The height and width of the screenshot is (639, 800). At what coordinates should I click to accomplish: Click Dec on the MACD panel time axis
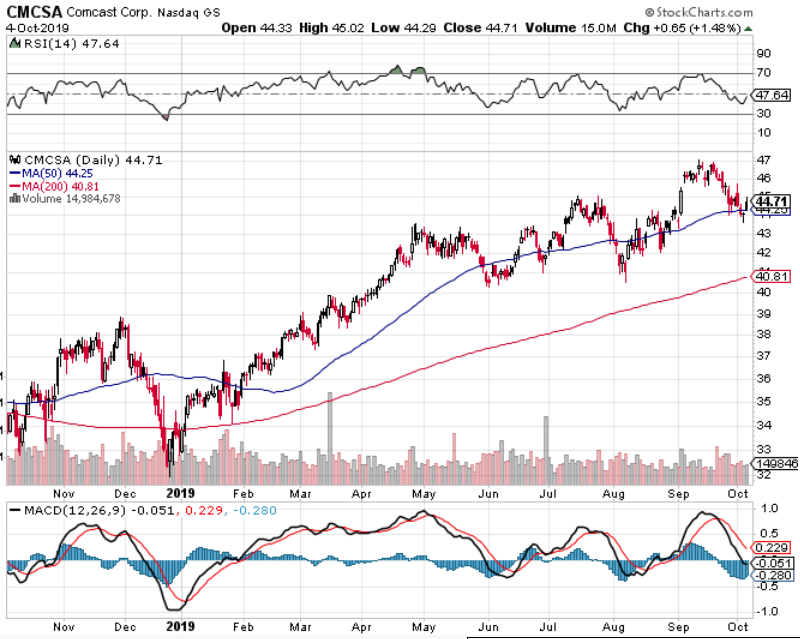126,626
